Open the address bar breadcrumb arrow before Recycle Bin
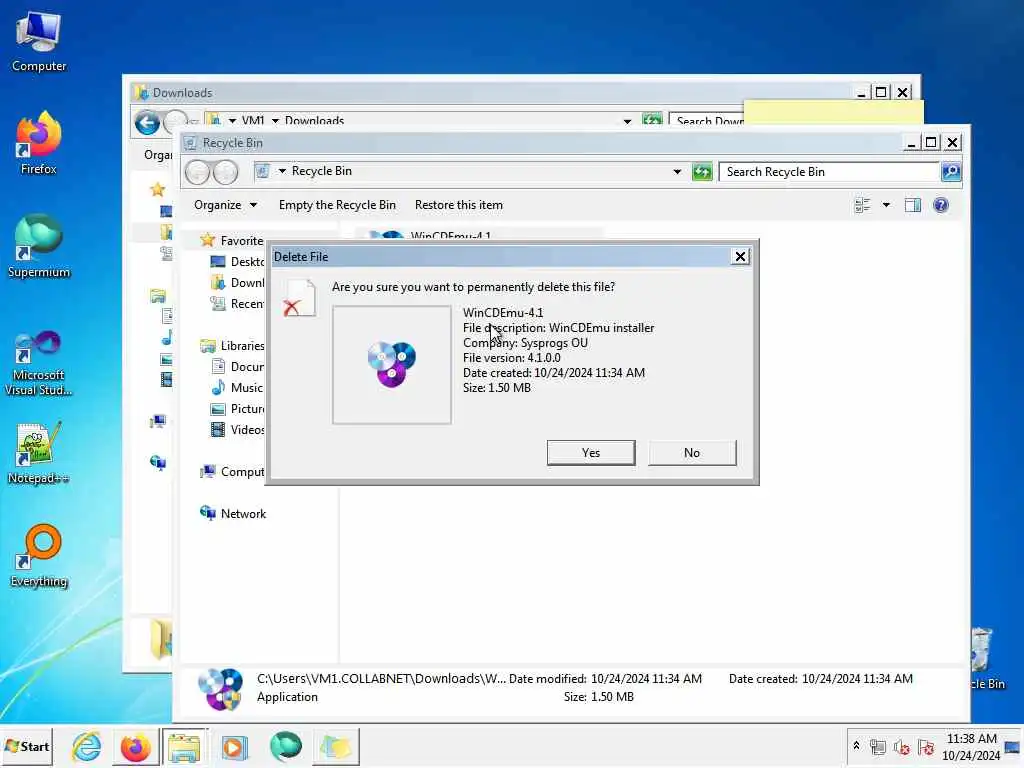 [282, 171]
